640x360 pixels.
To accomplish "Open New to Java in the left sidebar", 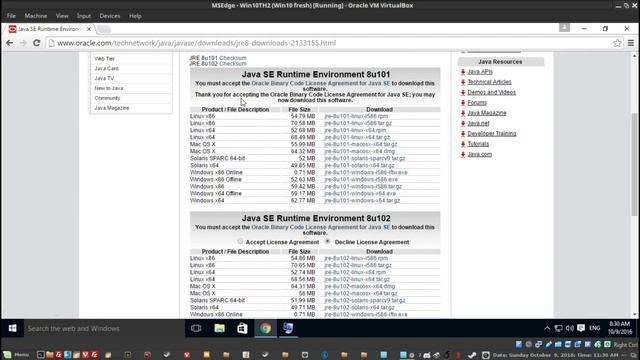I will (109, 88).
